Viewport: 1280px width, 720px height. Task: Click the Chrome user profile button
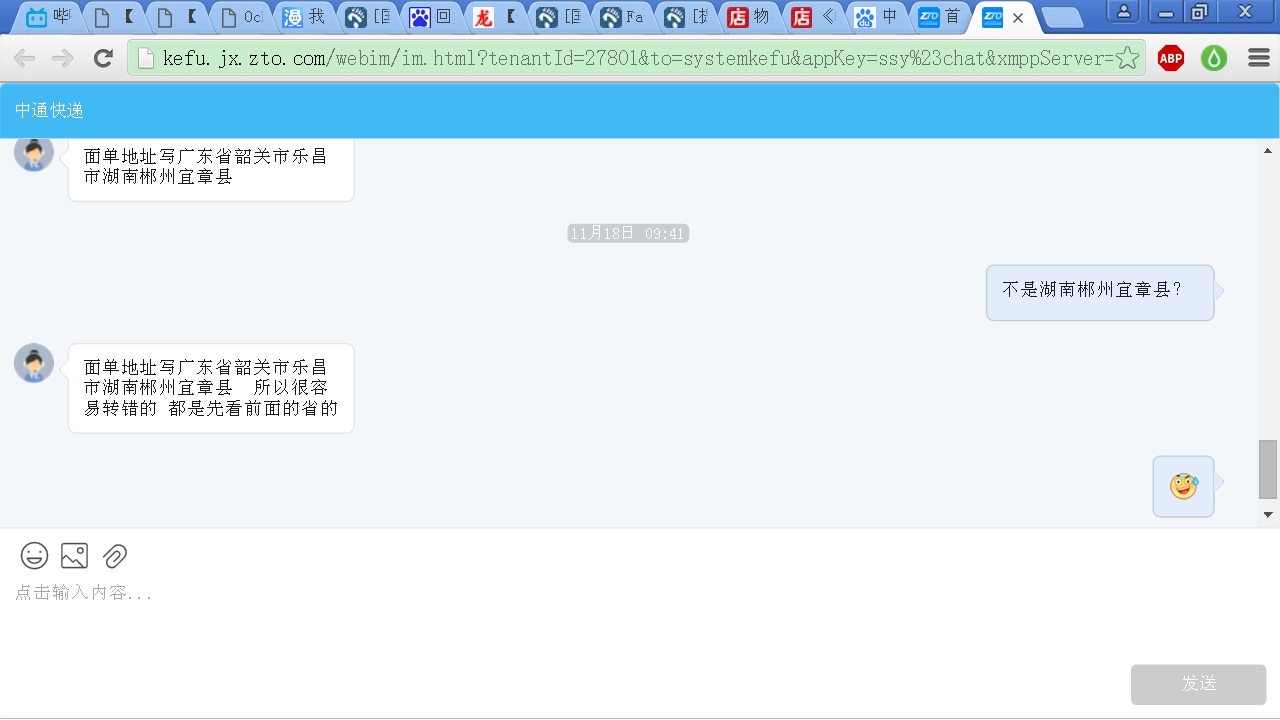click(1124, 12)
